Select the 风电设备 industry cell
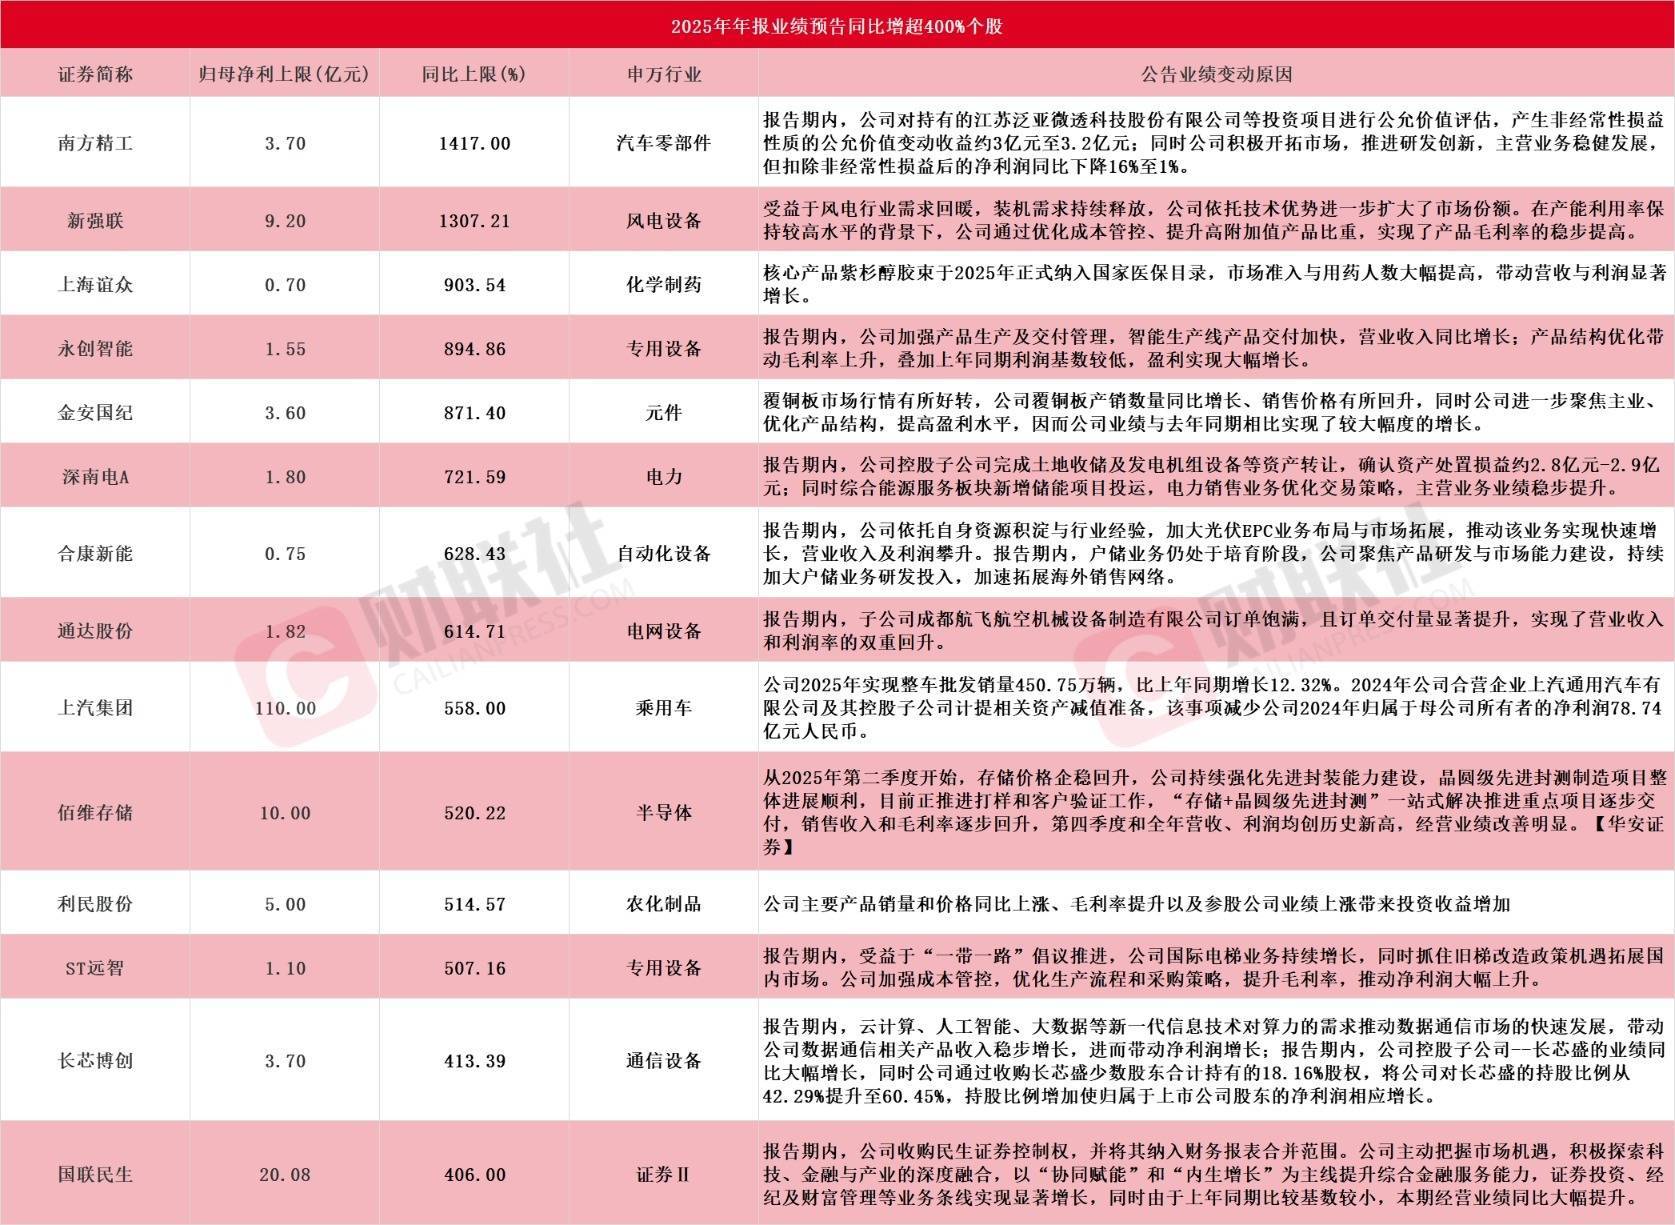1675x1225 pixels. point(664,221)
